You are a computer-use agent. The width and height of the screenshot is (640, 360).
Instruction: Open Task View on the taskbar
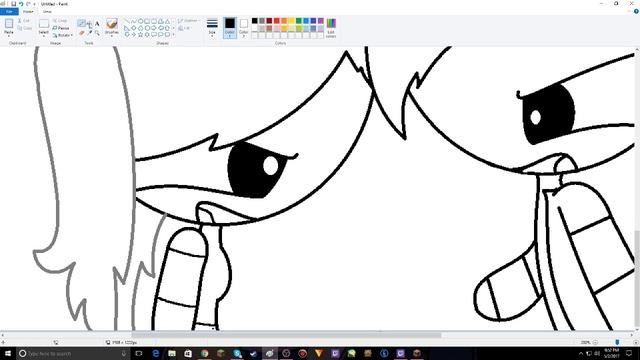point(139,353)
